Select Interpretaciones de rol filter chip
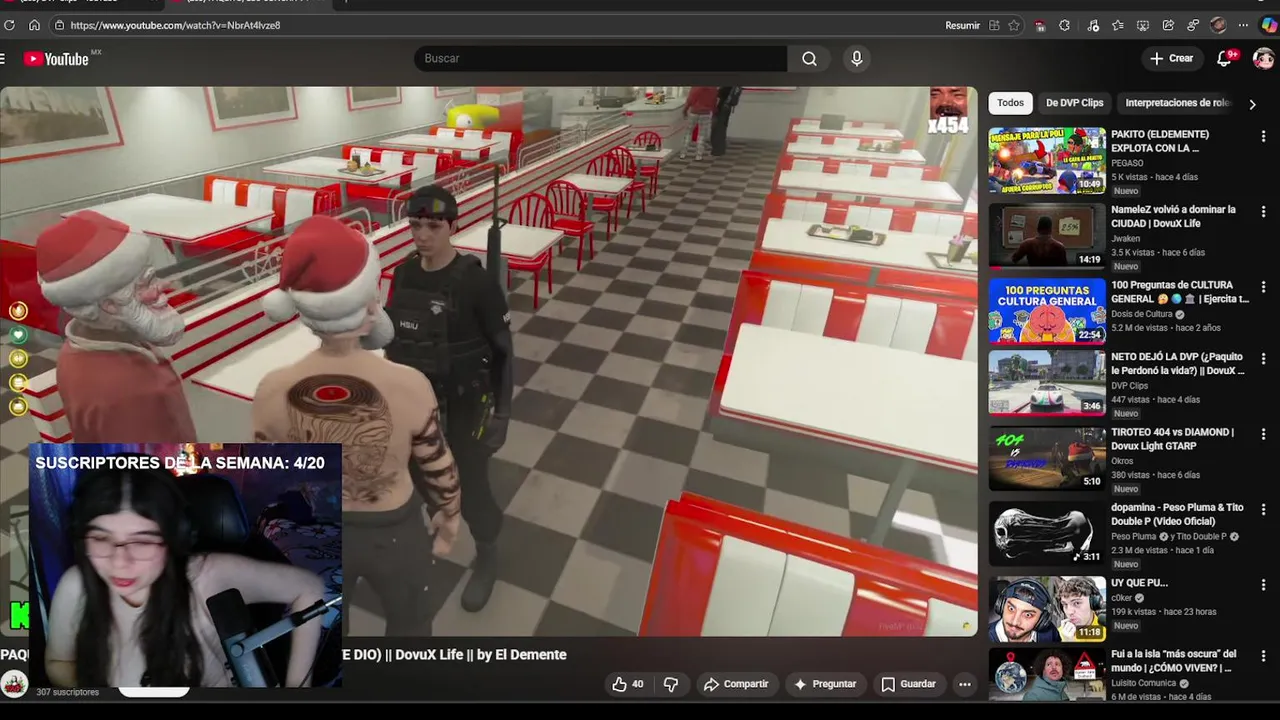 [x=1177, y=103]
